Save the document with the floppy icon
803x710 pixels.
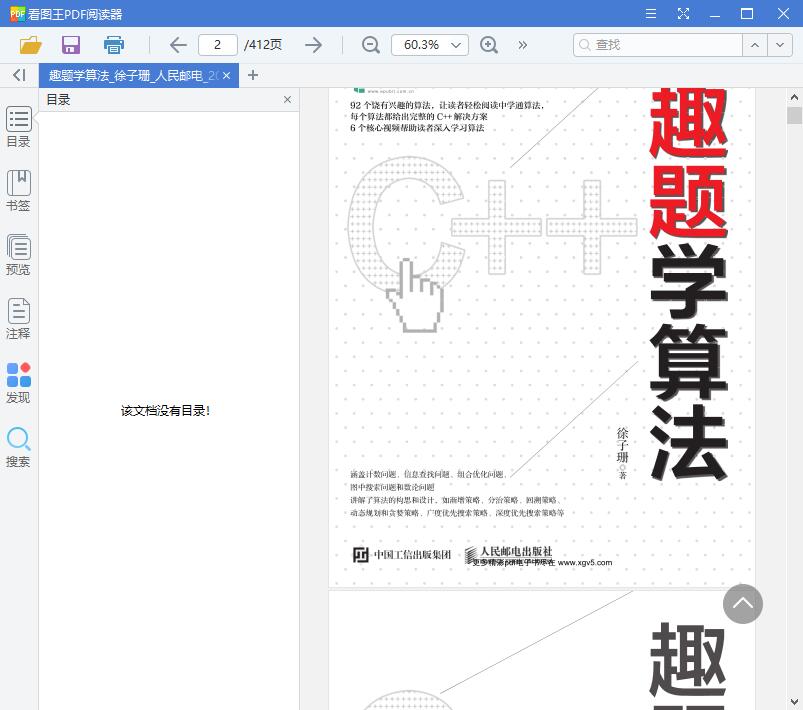tap(71, 45)
